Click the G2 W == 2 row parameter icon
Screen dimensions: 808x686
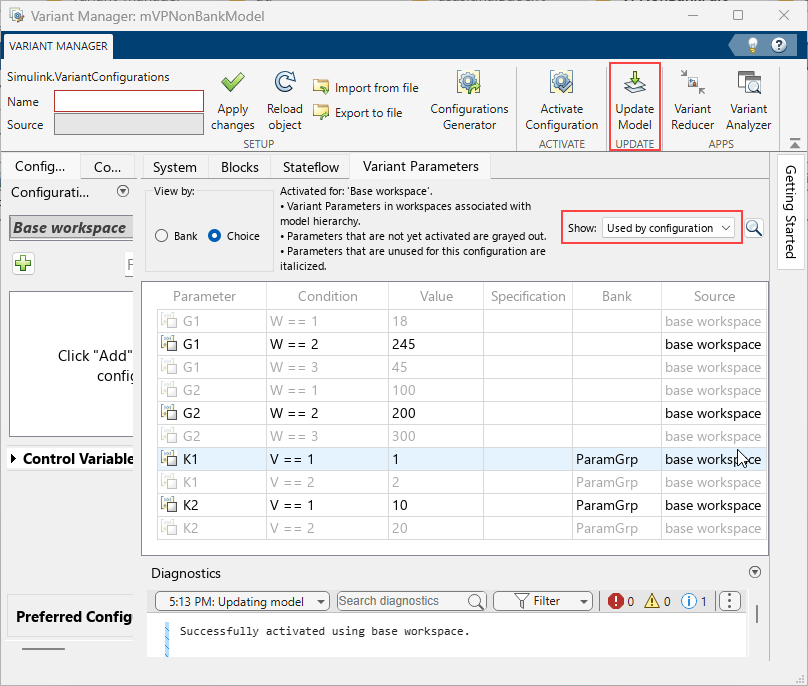pos(169,412)
